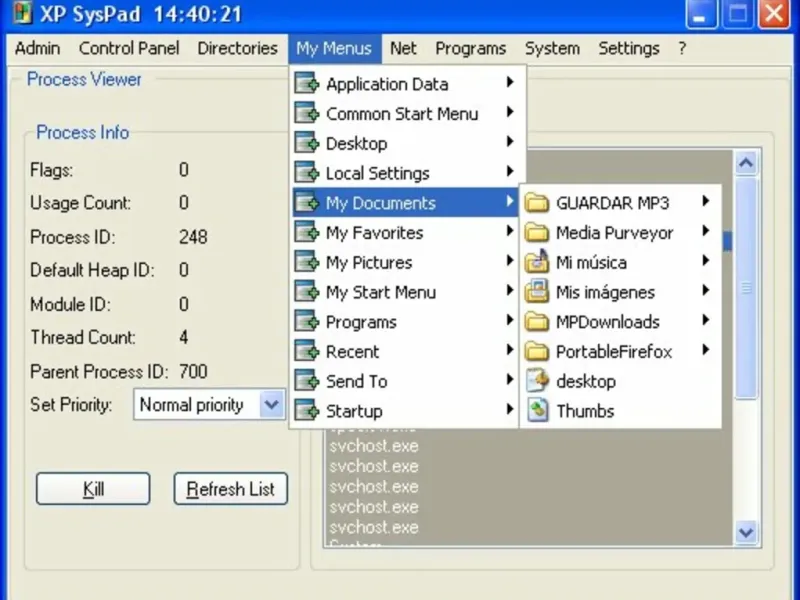Click the My Documents entry icon
The width and height of the screenshot is (800, 600).
pyautogui.click(x=307, y=203)
